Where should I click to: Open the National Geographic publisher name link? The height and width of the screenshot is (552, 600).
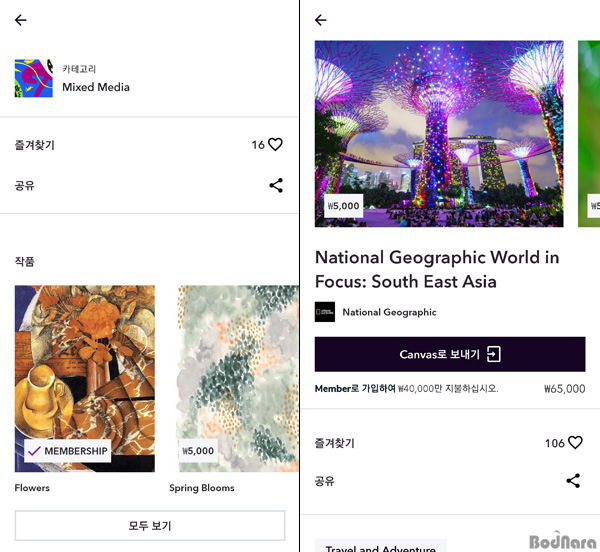coord(389,312)
